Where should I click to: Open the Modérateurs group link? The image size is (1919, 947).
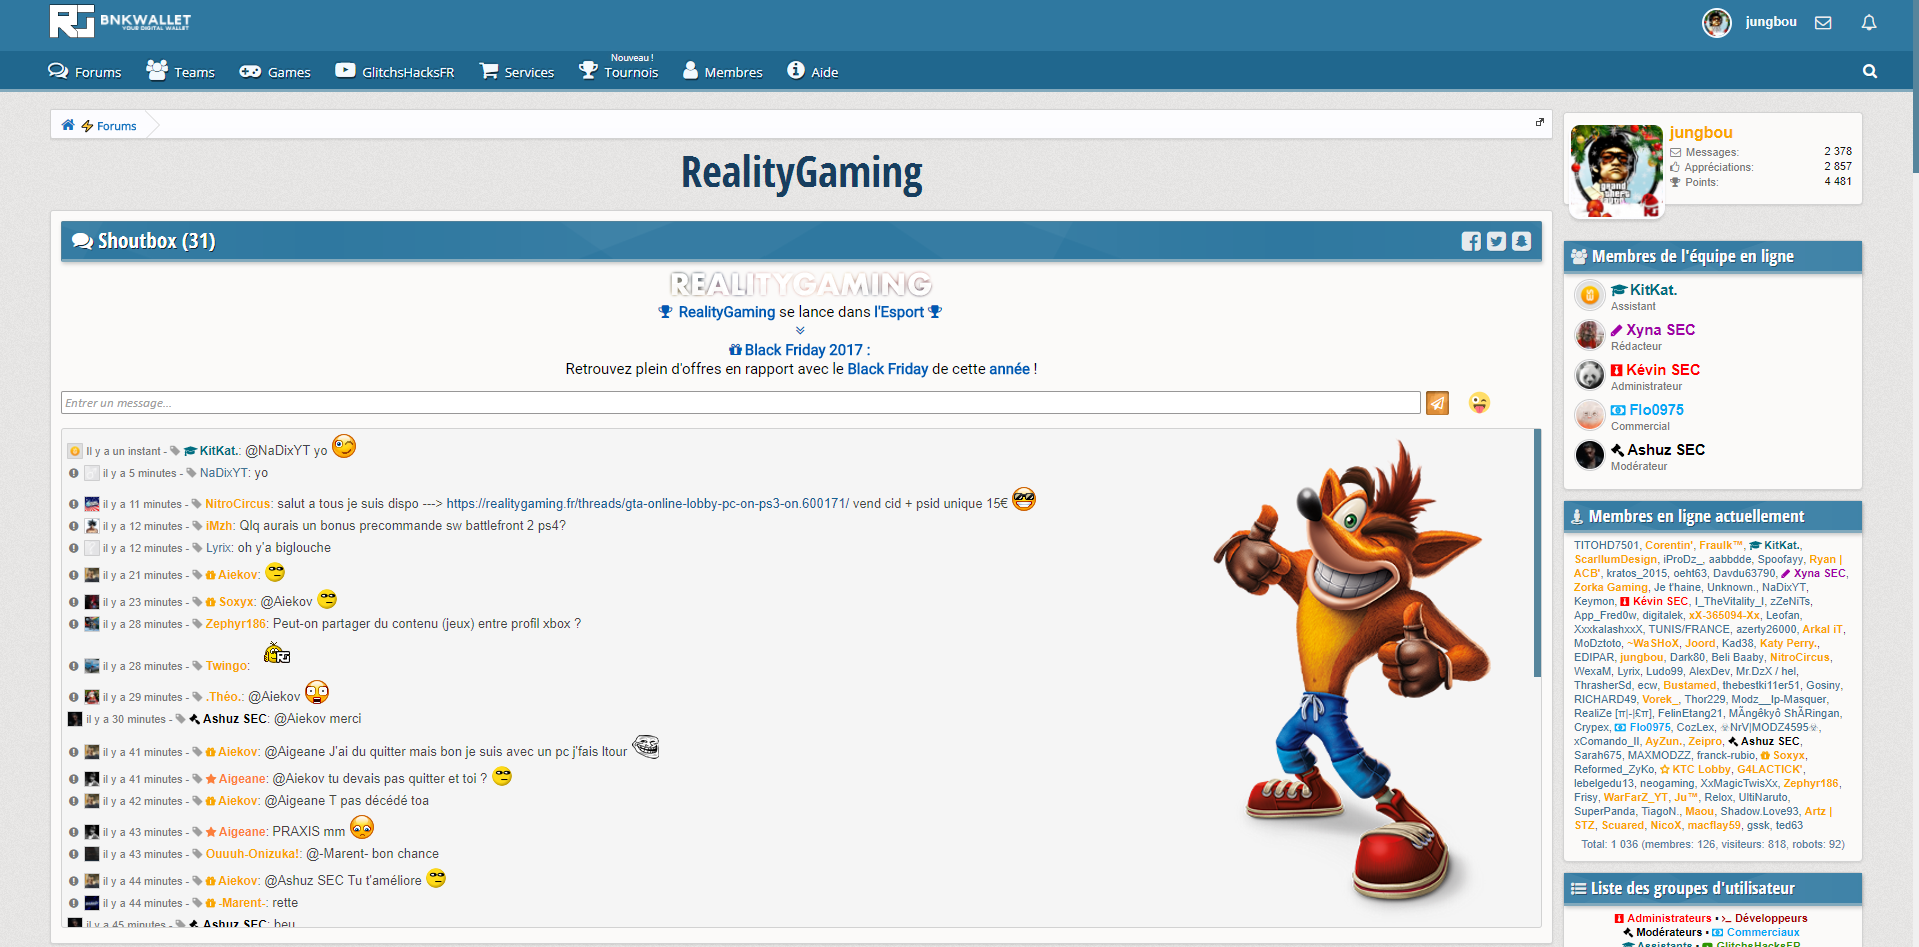pos(1669,932)
